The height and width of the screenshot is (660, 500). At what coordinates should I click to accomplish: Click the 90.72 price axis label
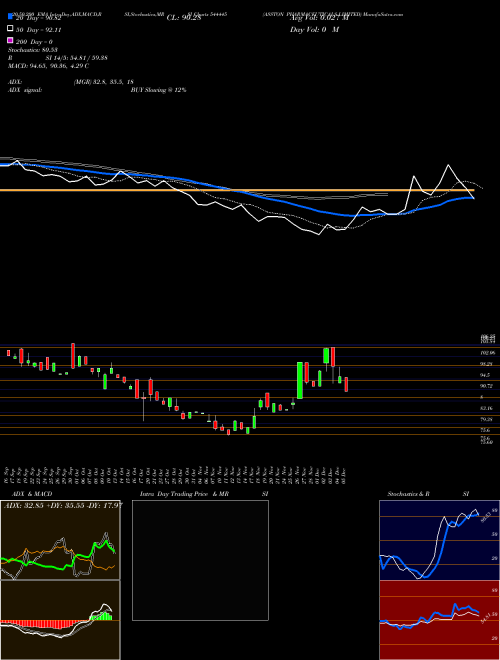point(487,386)
